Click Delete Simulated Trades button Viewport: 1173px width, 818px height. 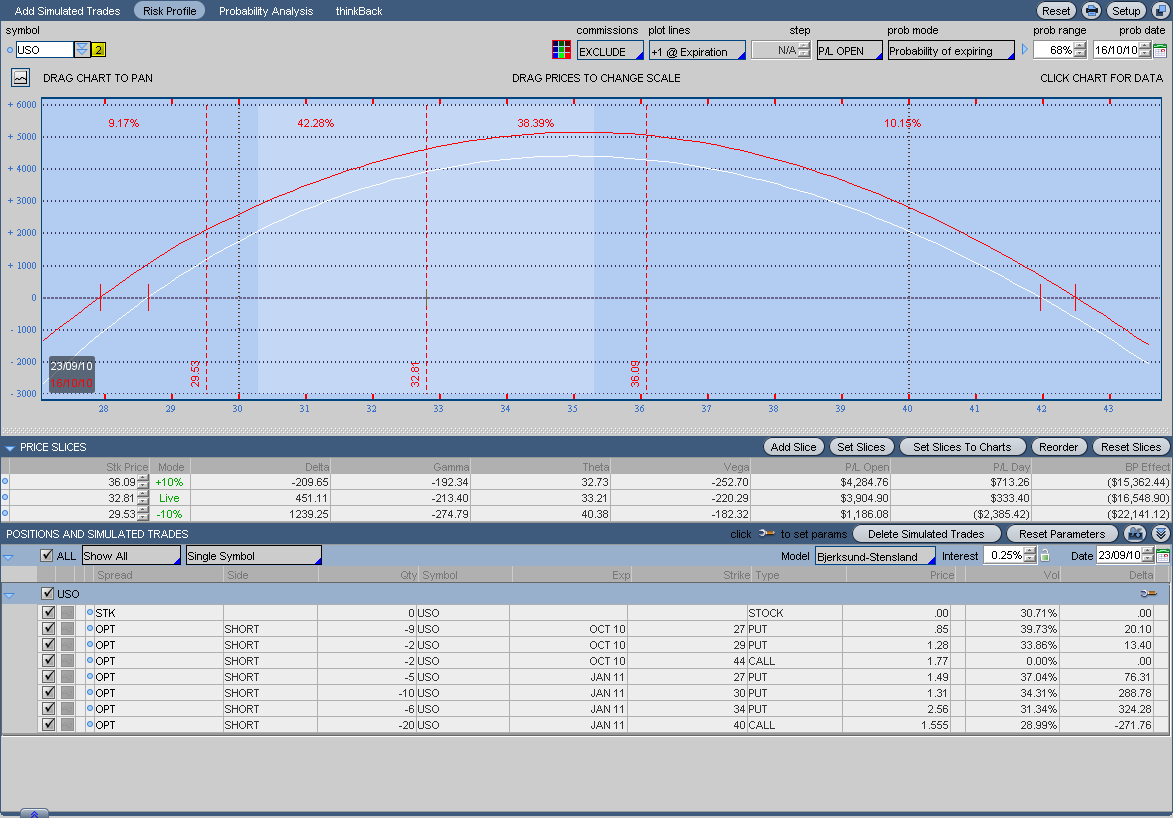(926, 534)
